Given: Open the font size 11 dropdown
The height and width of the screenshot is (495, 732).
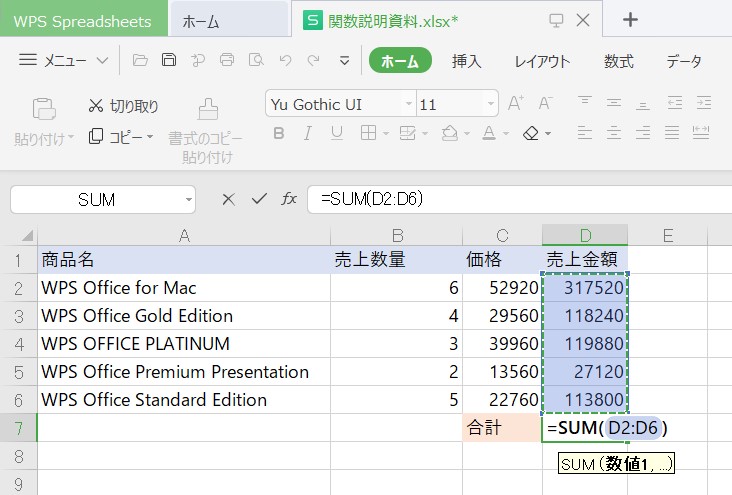Looking at the screenshot, I should (490, 104).
